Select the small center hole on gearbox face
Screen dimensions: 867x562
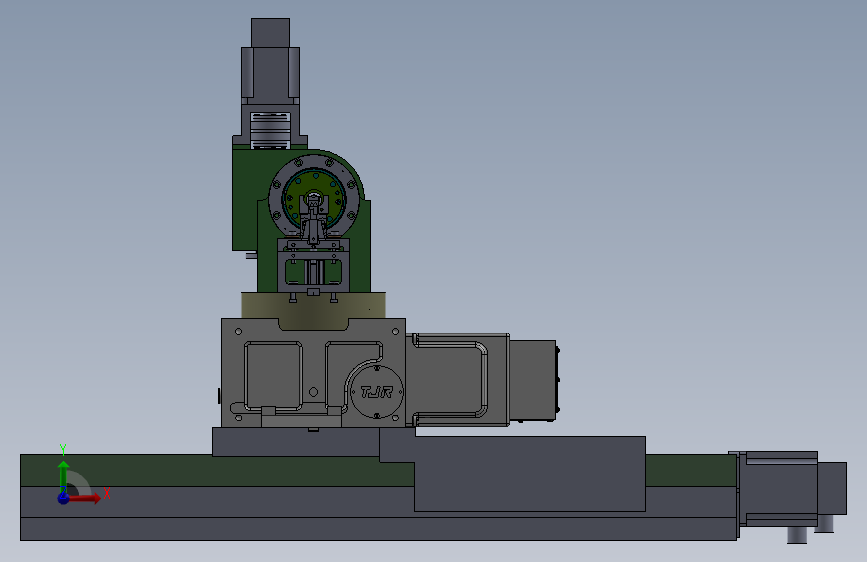click(x=314, y=392)
